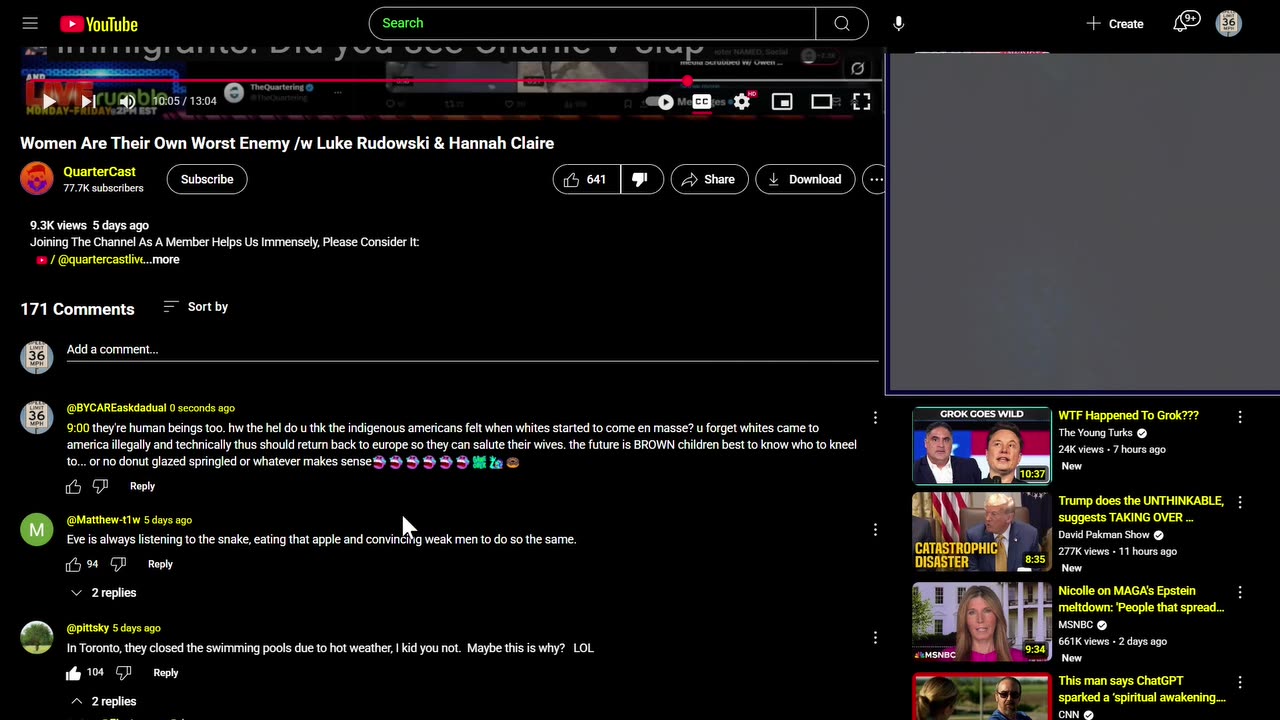Visit @Matthew-t1w commenter profile
The width and height of the screenshot is (1280, 720).
[x=103, y=520]
